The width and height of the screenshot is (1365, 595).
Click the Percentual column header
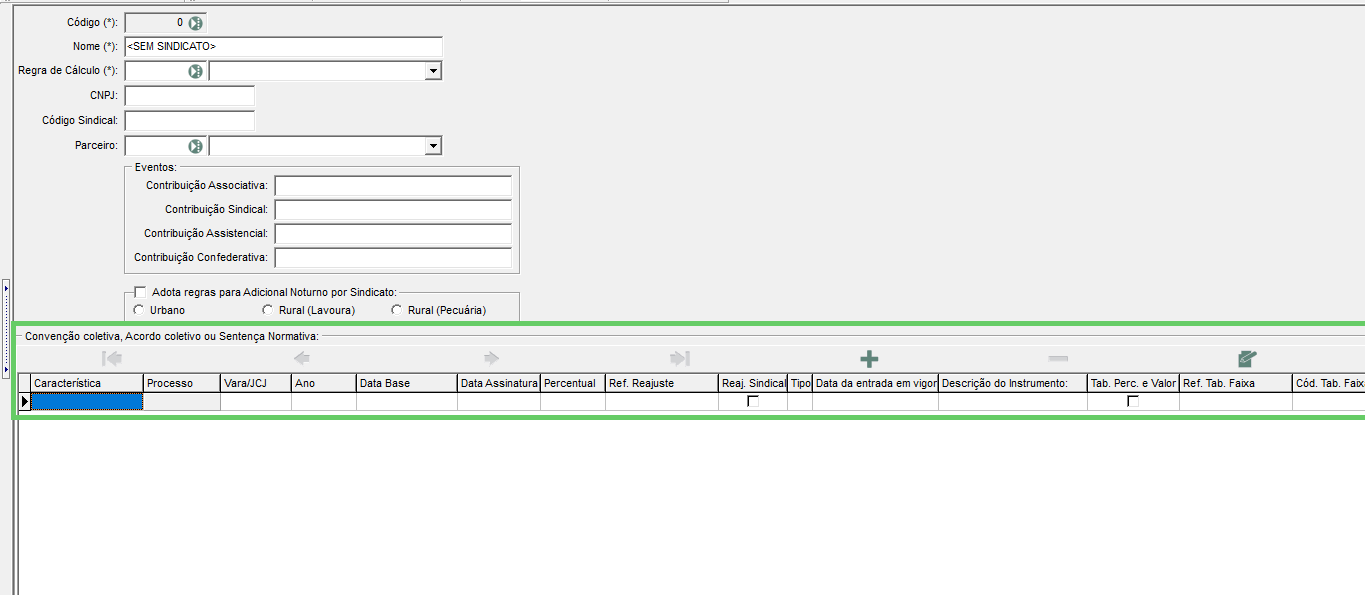tap(573, 383)
